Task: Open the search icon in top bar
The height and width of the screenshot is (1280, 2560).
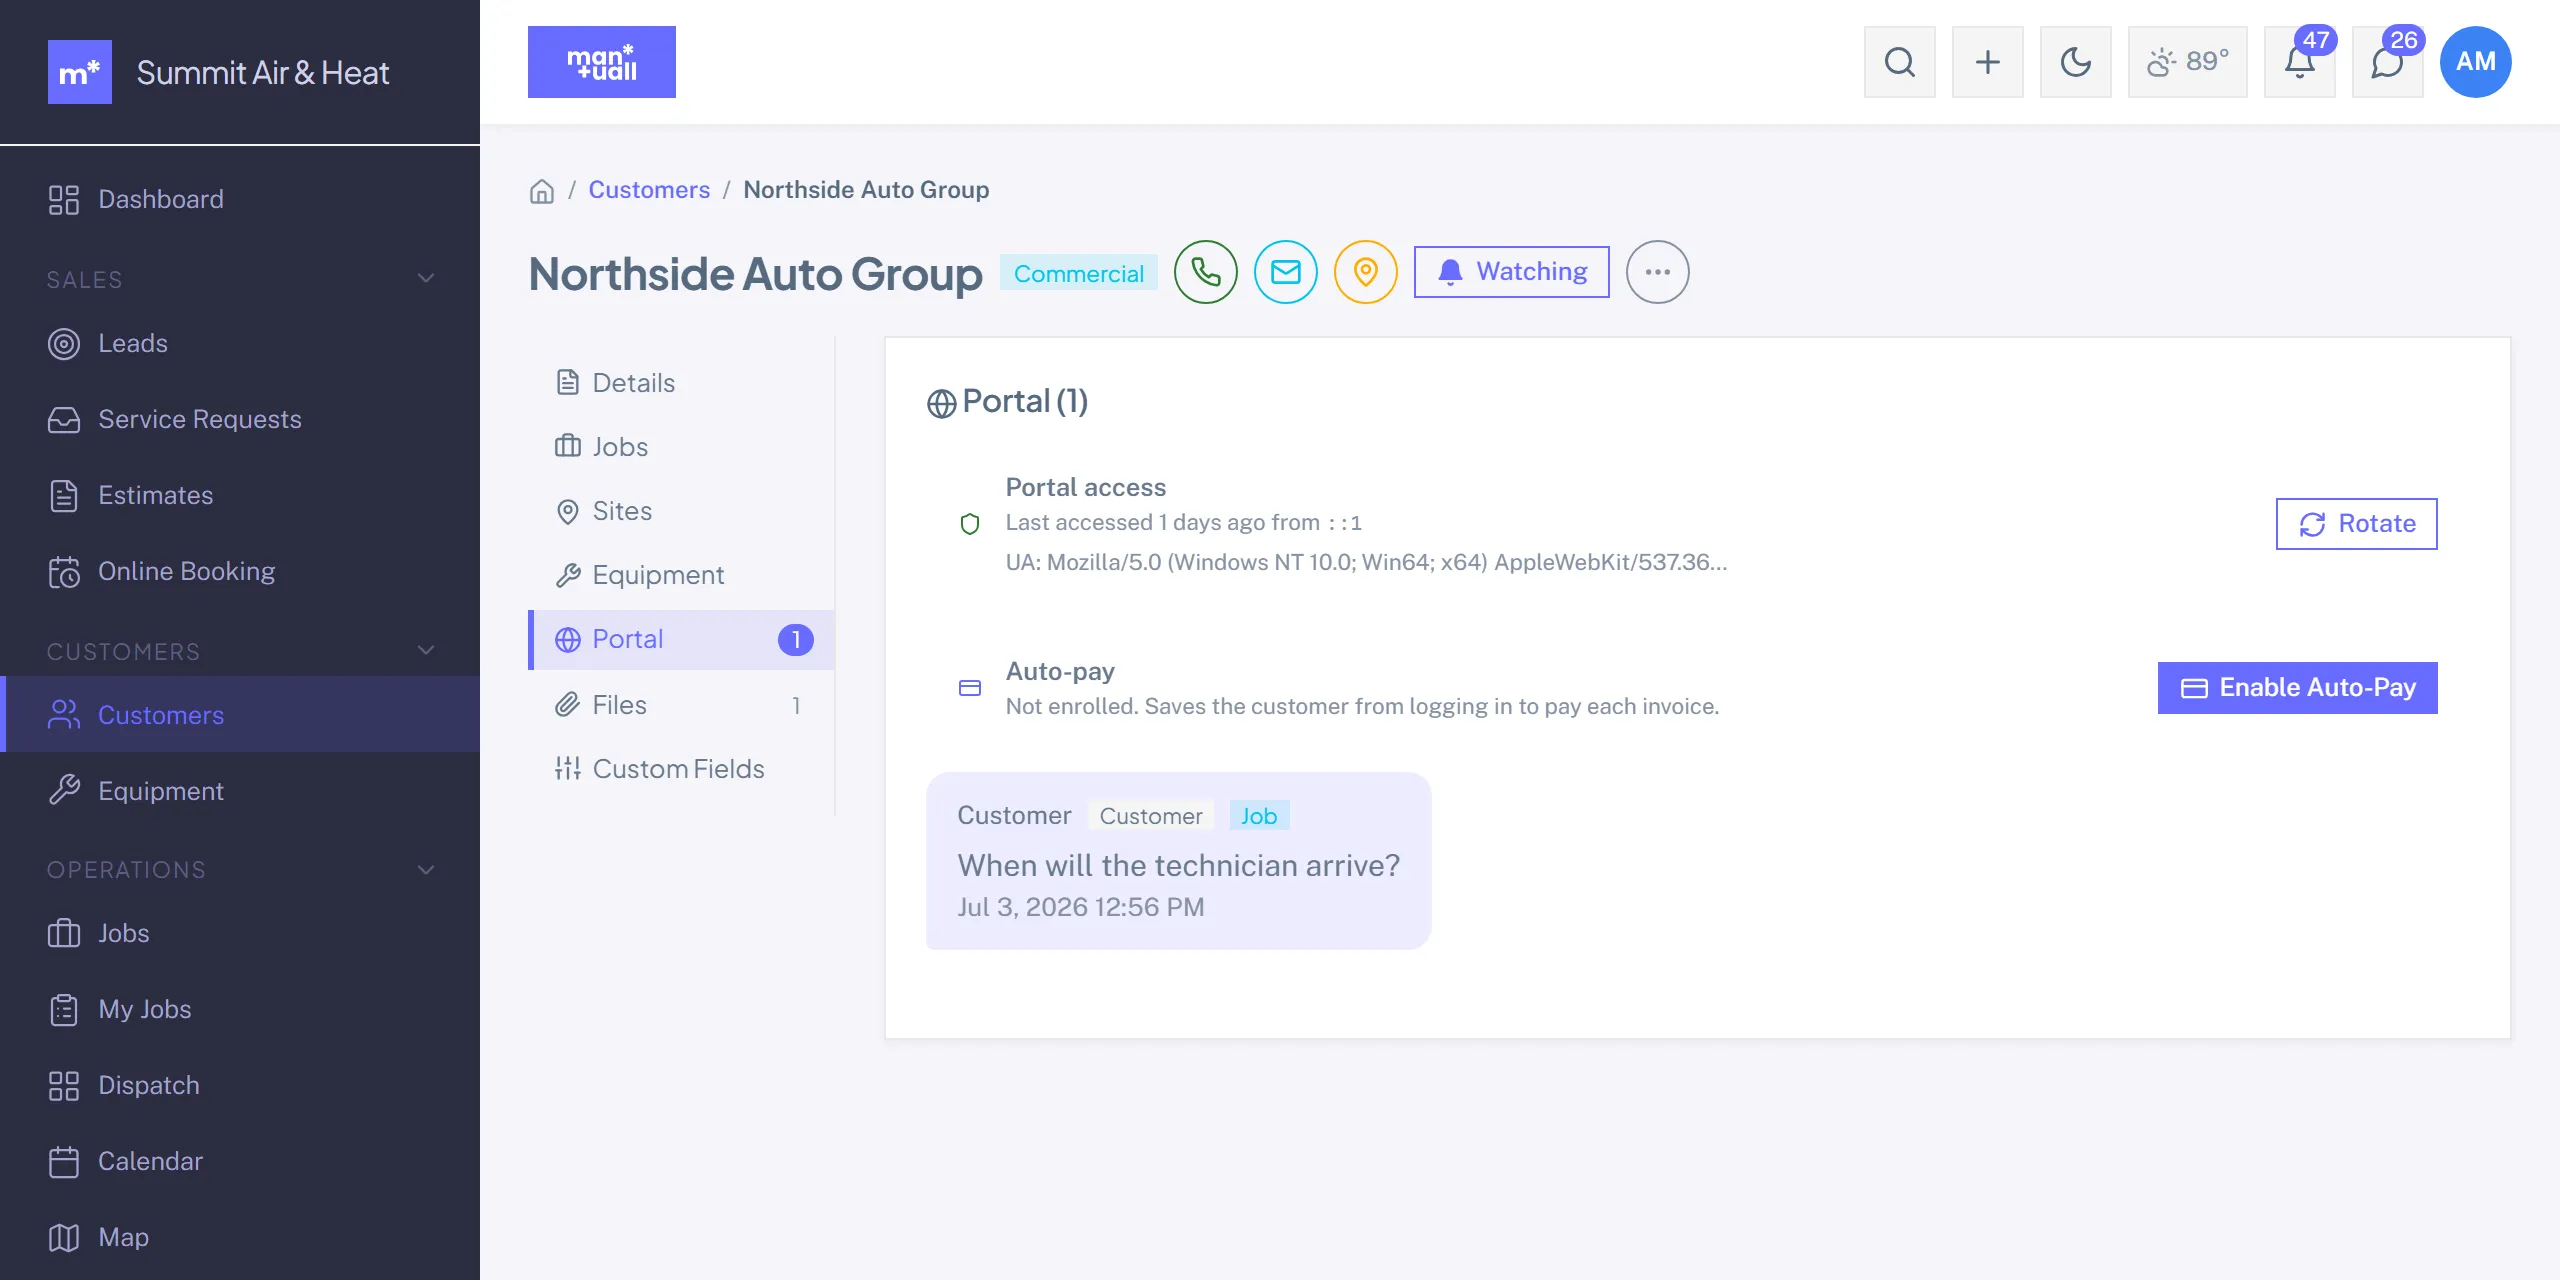Action: (1899, 62)
